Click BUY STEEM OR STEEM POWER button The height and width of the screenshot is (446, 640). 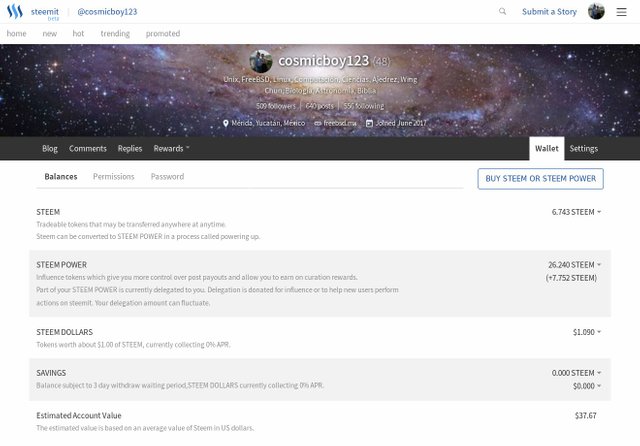point(540,179)
